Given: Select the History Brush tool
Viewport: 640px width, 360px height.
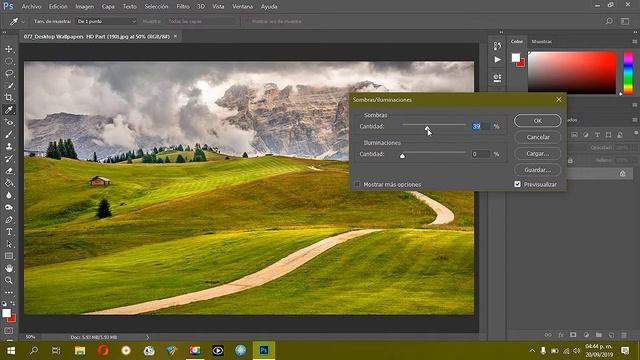Looking at the screenshot, I should coord(9,158).
